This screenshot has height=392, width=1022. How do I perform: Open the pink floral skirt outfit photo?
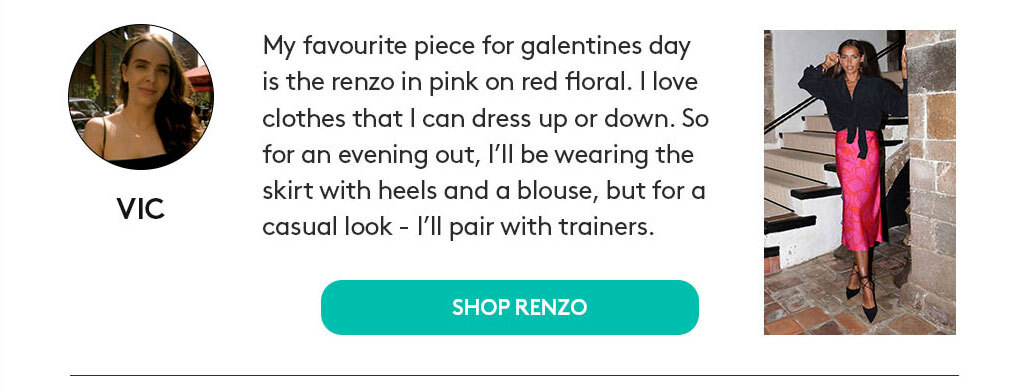coord(860,182)
